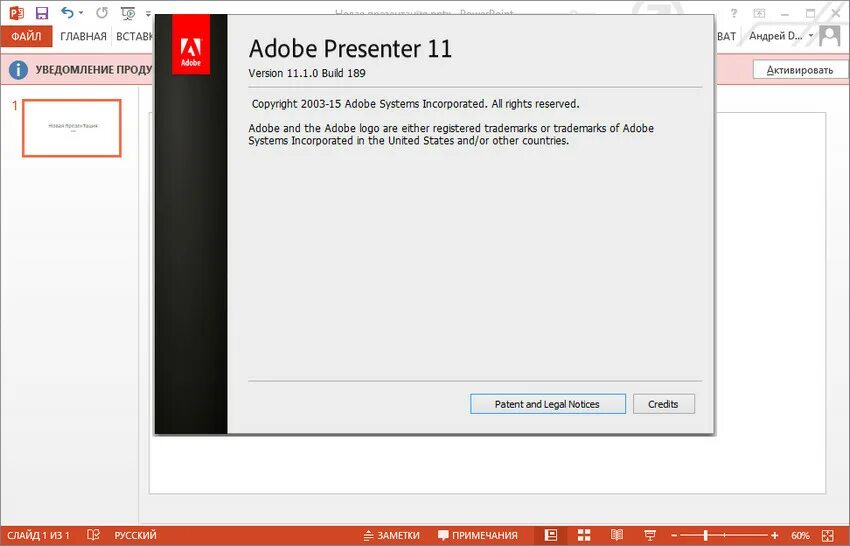Toggle the ЗАМЕТКИ notes pane

pyautogui.click(x=391, y=535)
